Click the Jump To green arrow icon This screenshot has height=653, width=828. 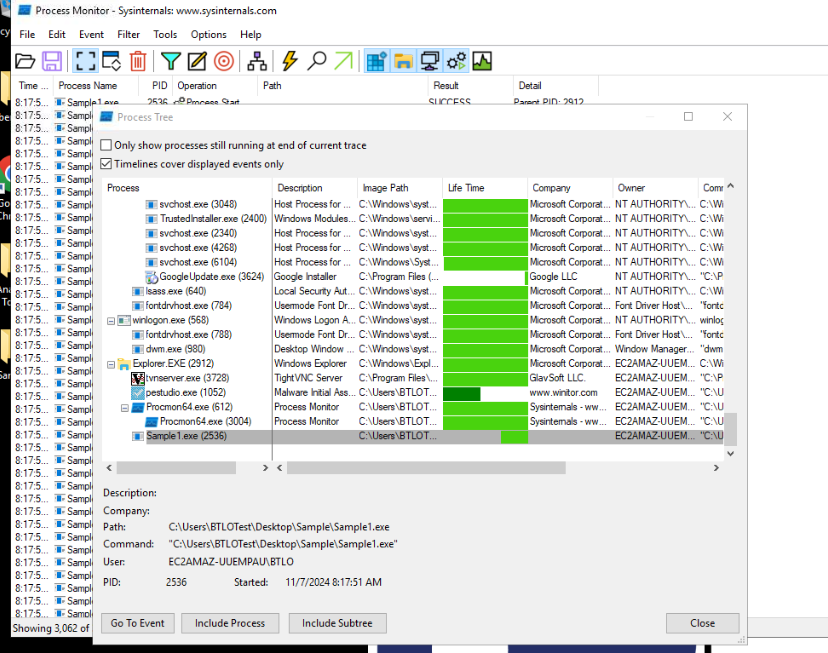(x=343, y=61)
